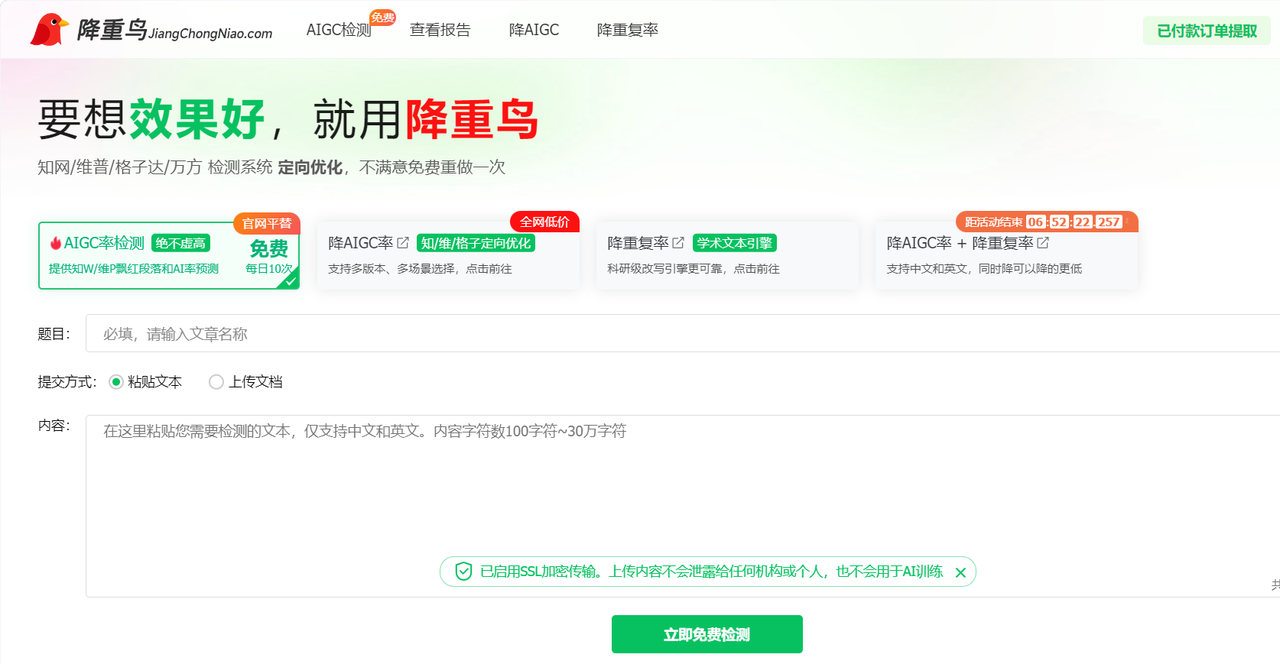Click the 全网低价 red badge
The image size is (1280, 664).
[545, 222]
